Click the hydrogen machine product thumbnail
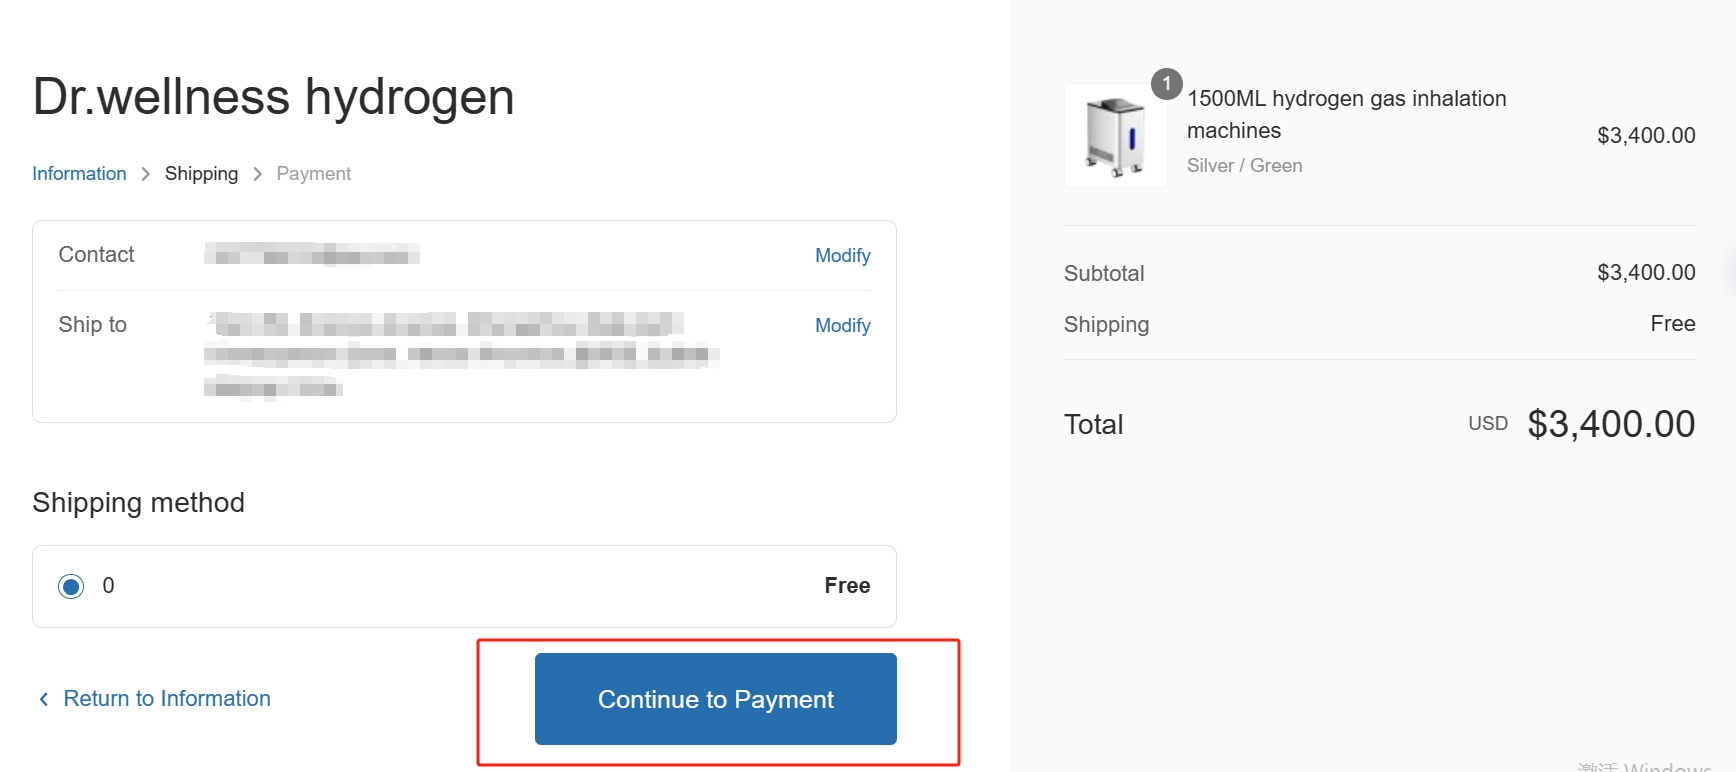 (x=1115, y=136)
